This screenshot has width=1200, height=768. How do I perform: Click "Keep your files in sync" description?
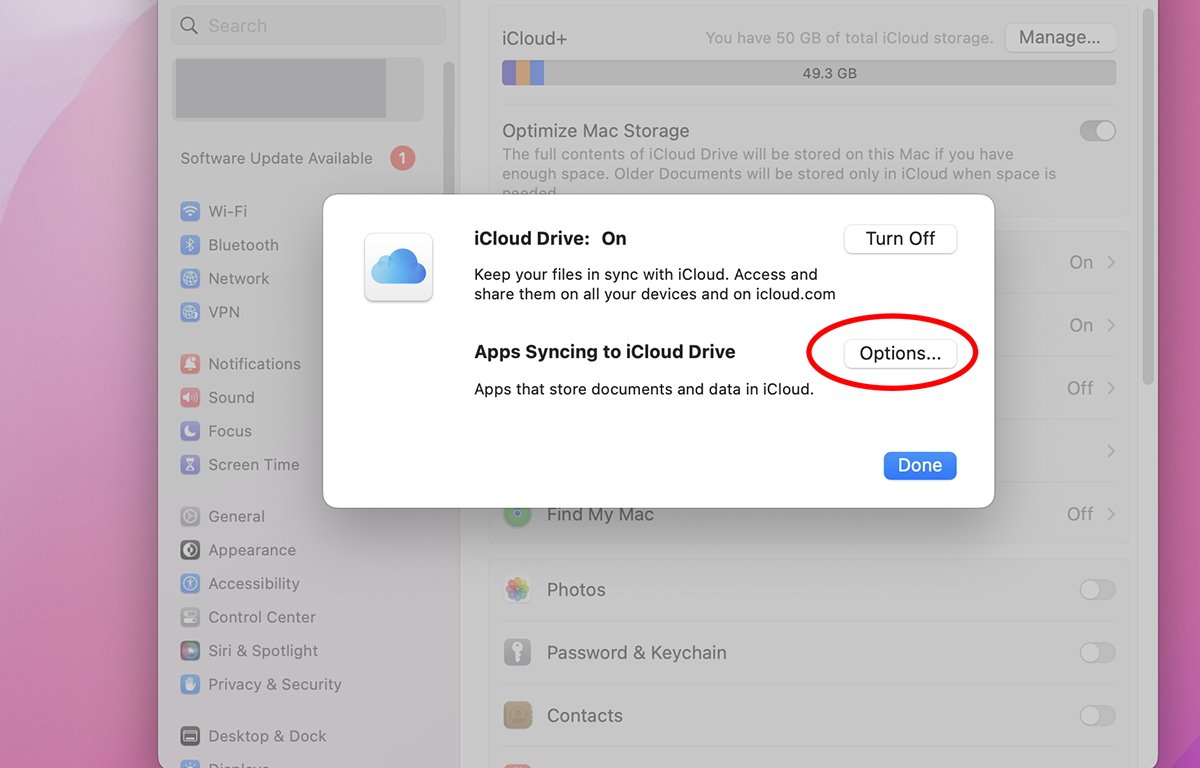click(654, 284)
